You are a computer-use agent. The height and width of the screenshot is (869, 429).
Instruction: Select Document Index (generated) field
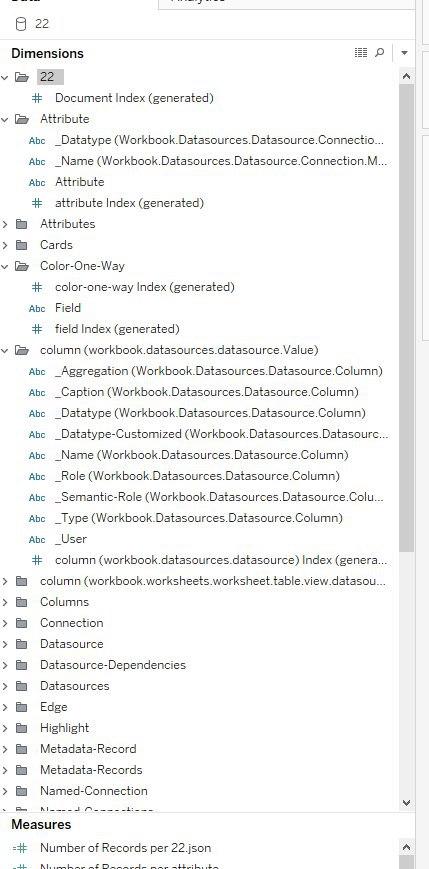pos(134,98)
